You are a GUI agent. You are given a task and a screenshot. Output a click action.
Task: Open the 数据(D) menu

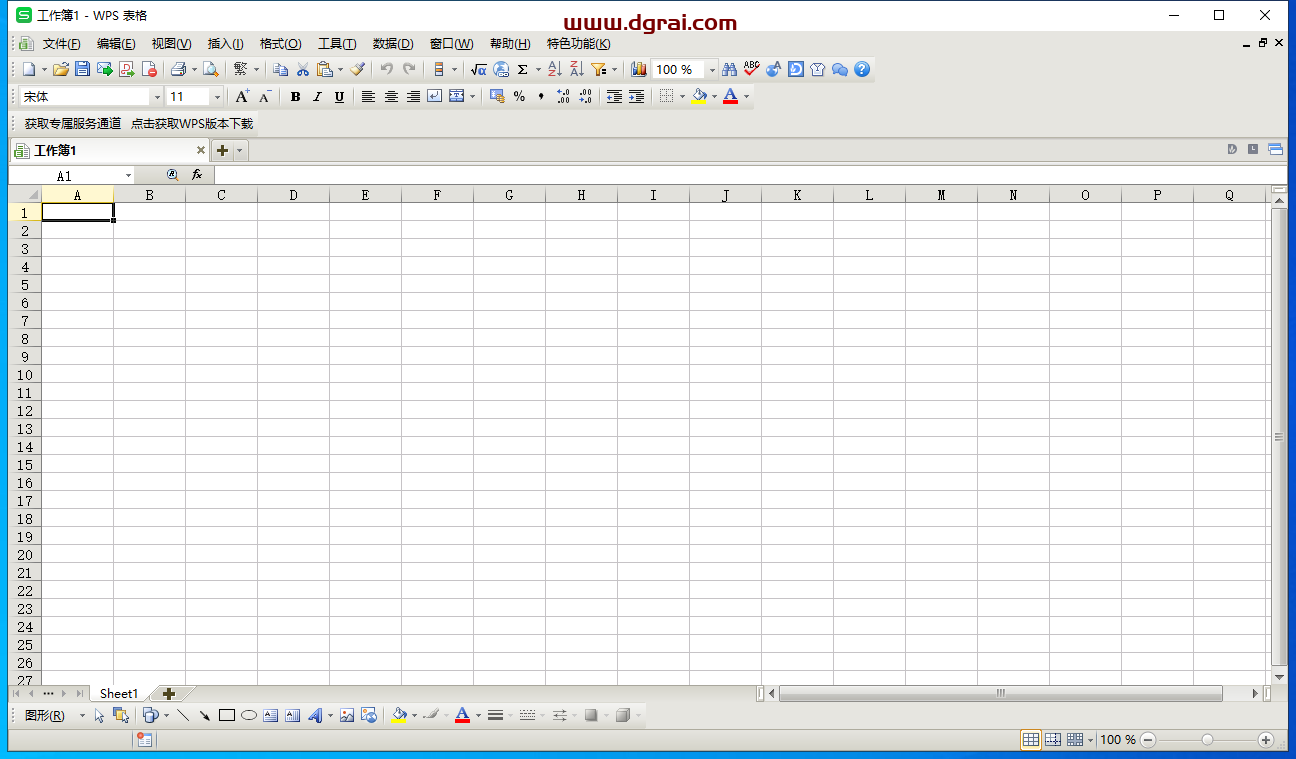(392, 44)
